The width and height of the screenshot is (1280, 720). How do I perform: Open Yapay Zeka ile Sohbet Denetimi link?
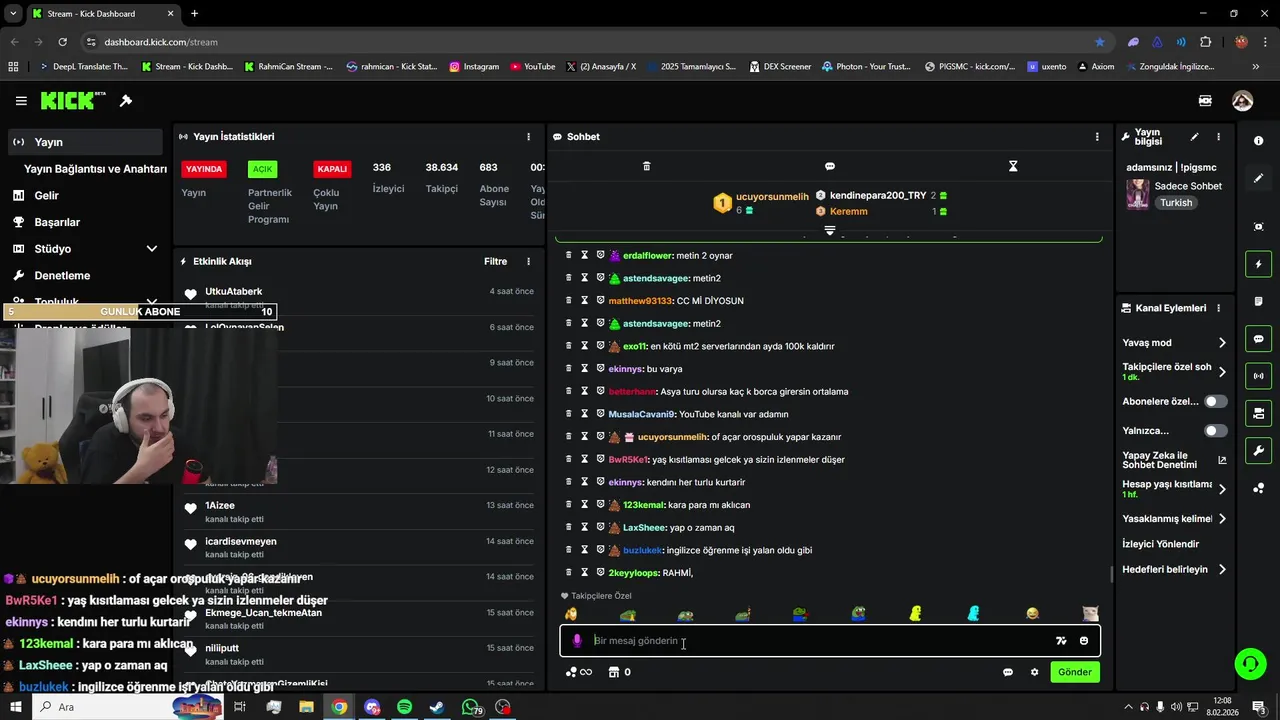pyautogui.click(x=1174, y=460)
